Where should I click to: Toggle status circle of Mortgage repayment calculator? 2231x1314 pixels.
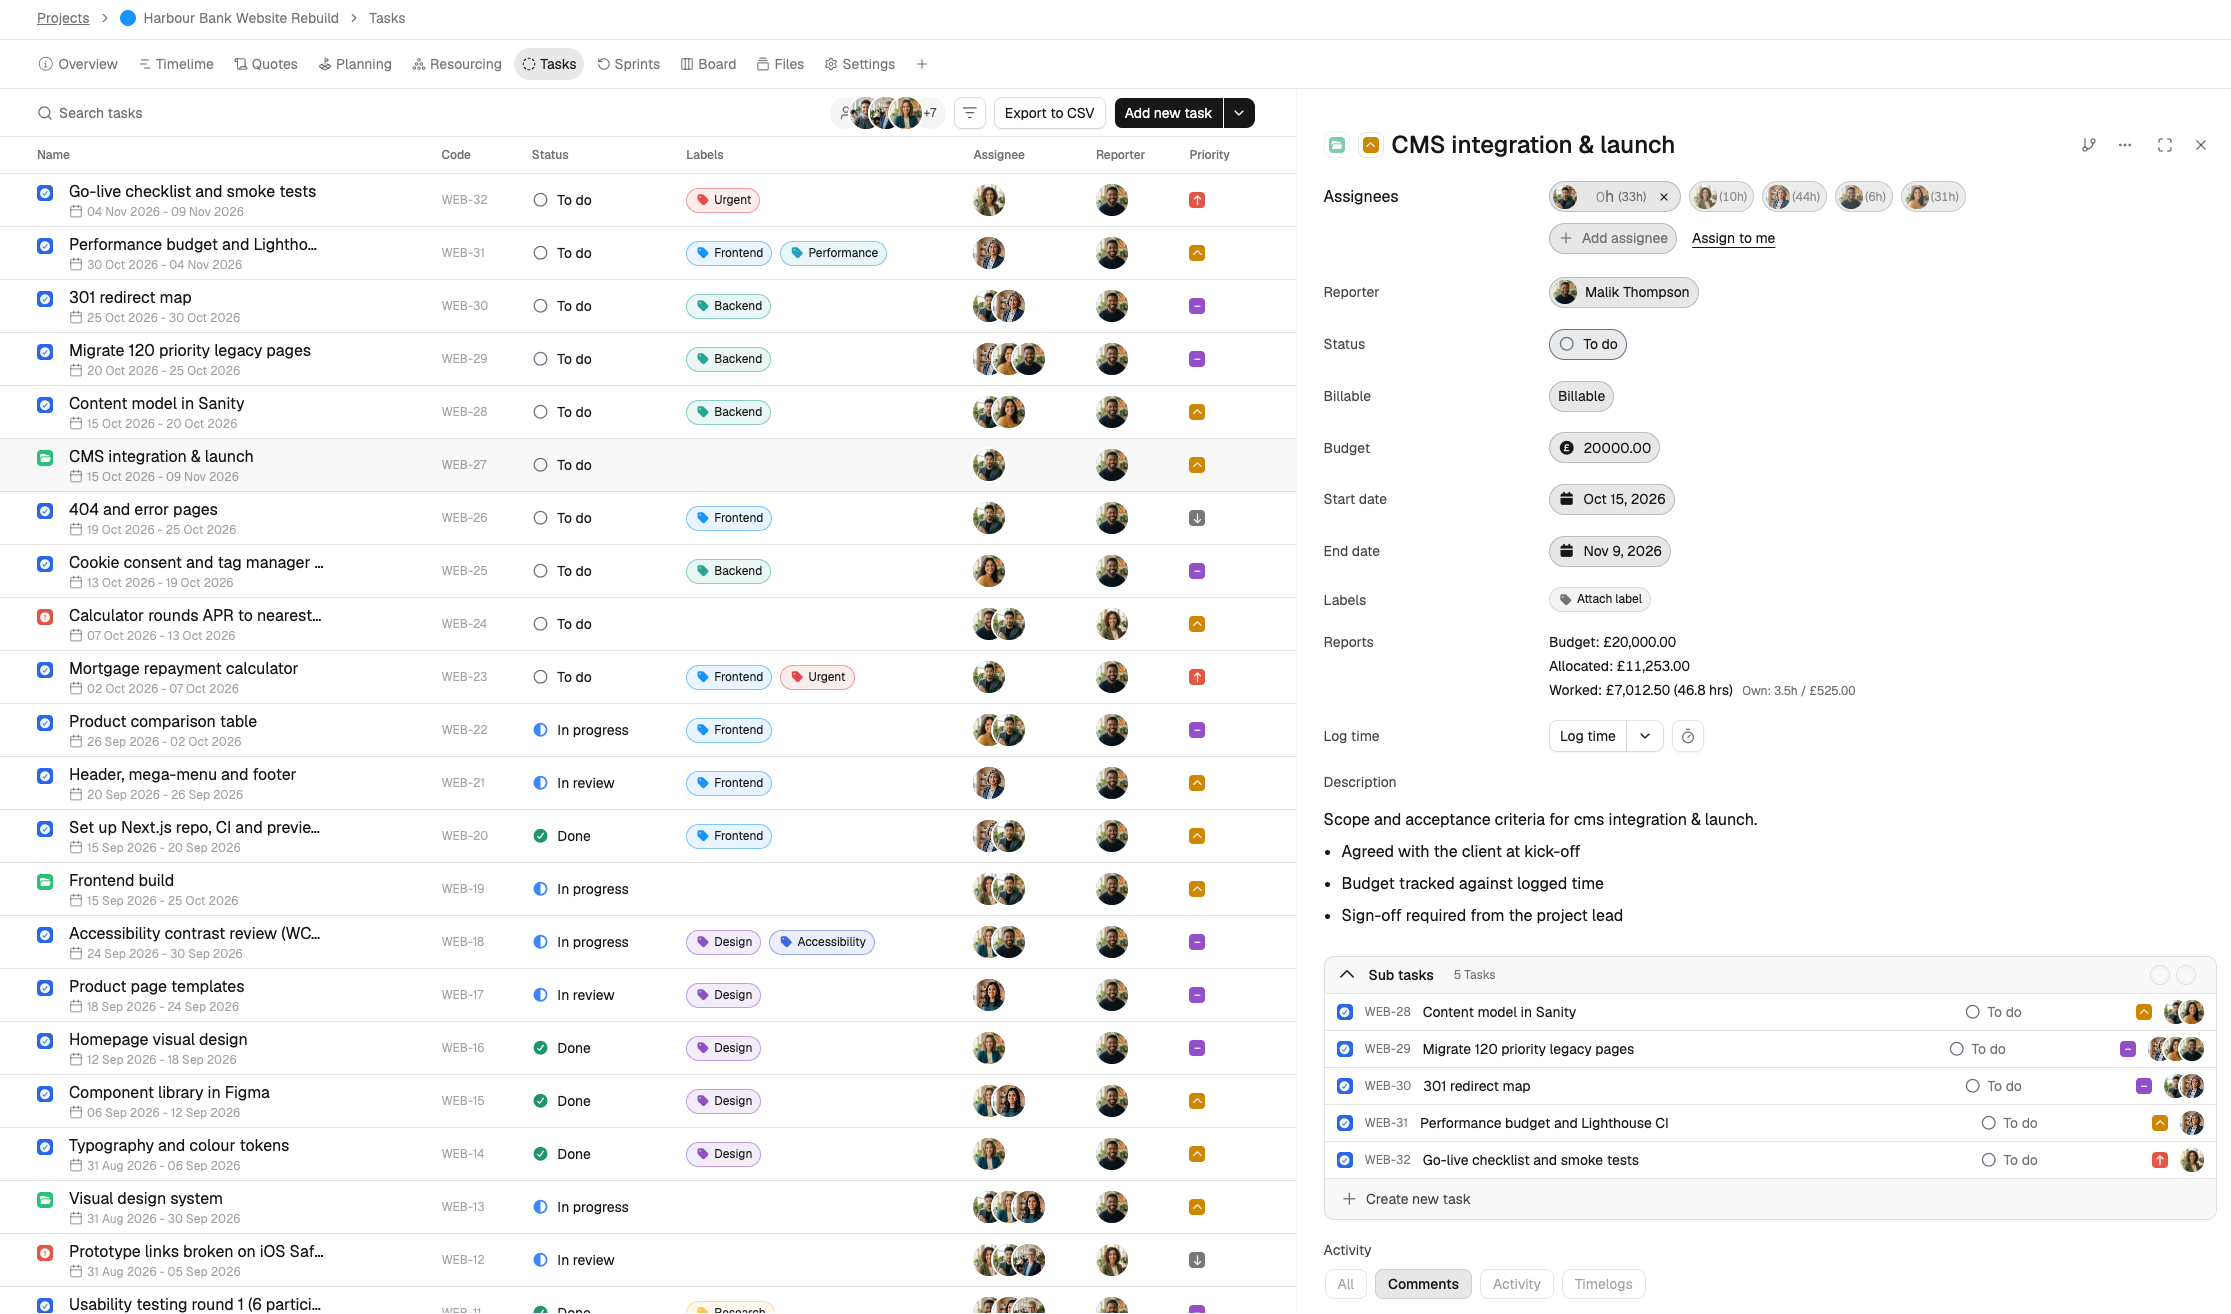pyautogui.click(x=540, y=677)
